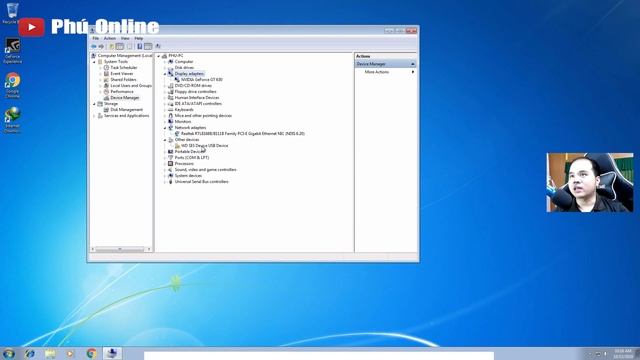Viewport: 640px width, 360px height.
Task: Click the left pane horizontal scrollbar thumb
Action: [x=120, y=249]
